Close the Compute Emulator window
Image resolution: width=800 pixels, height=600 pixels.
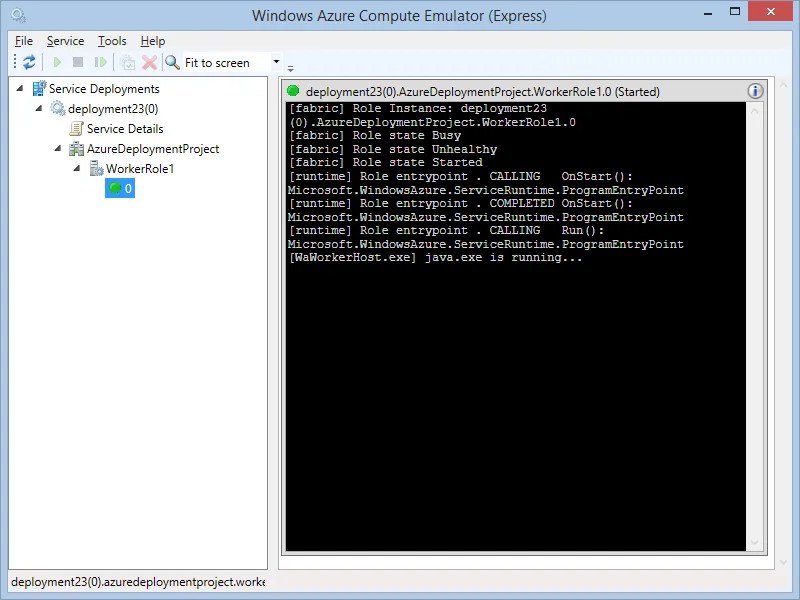[770, 11]
